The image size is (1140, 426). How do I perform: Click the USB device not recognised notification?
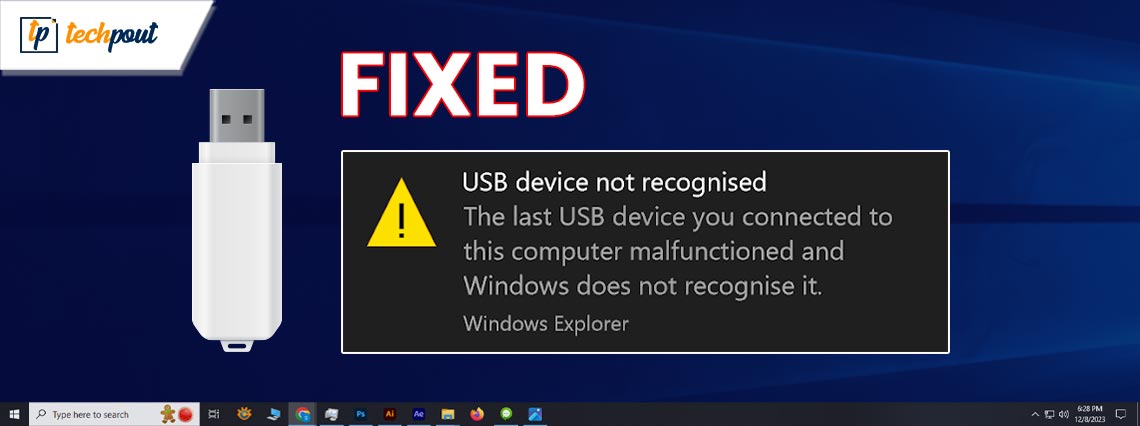coord(645,252)
